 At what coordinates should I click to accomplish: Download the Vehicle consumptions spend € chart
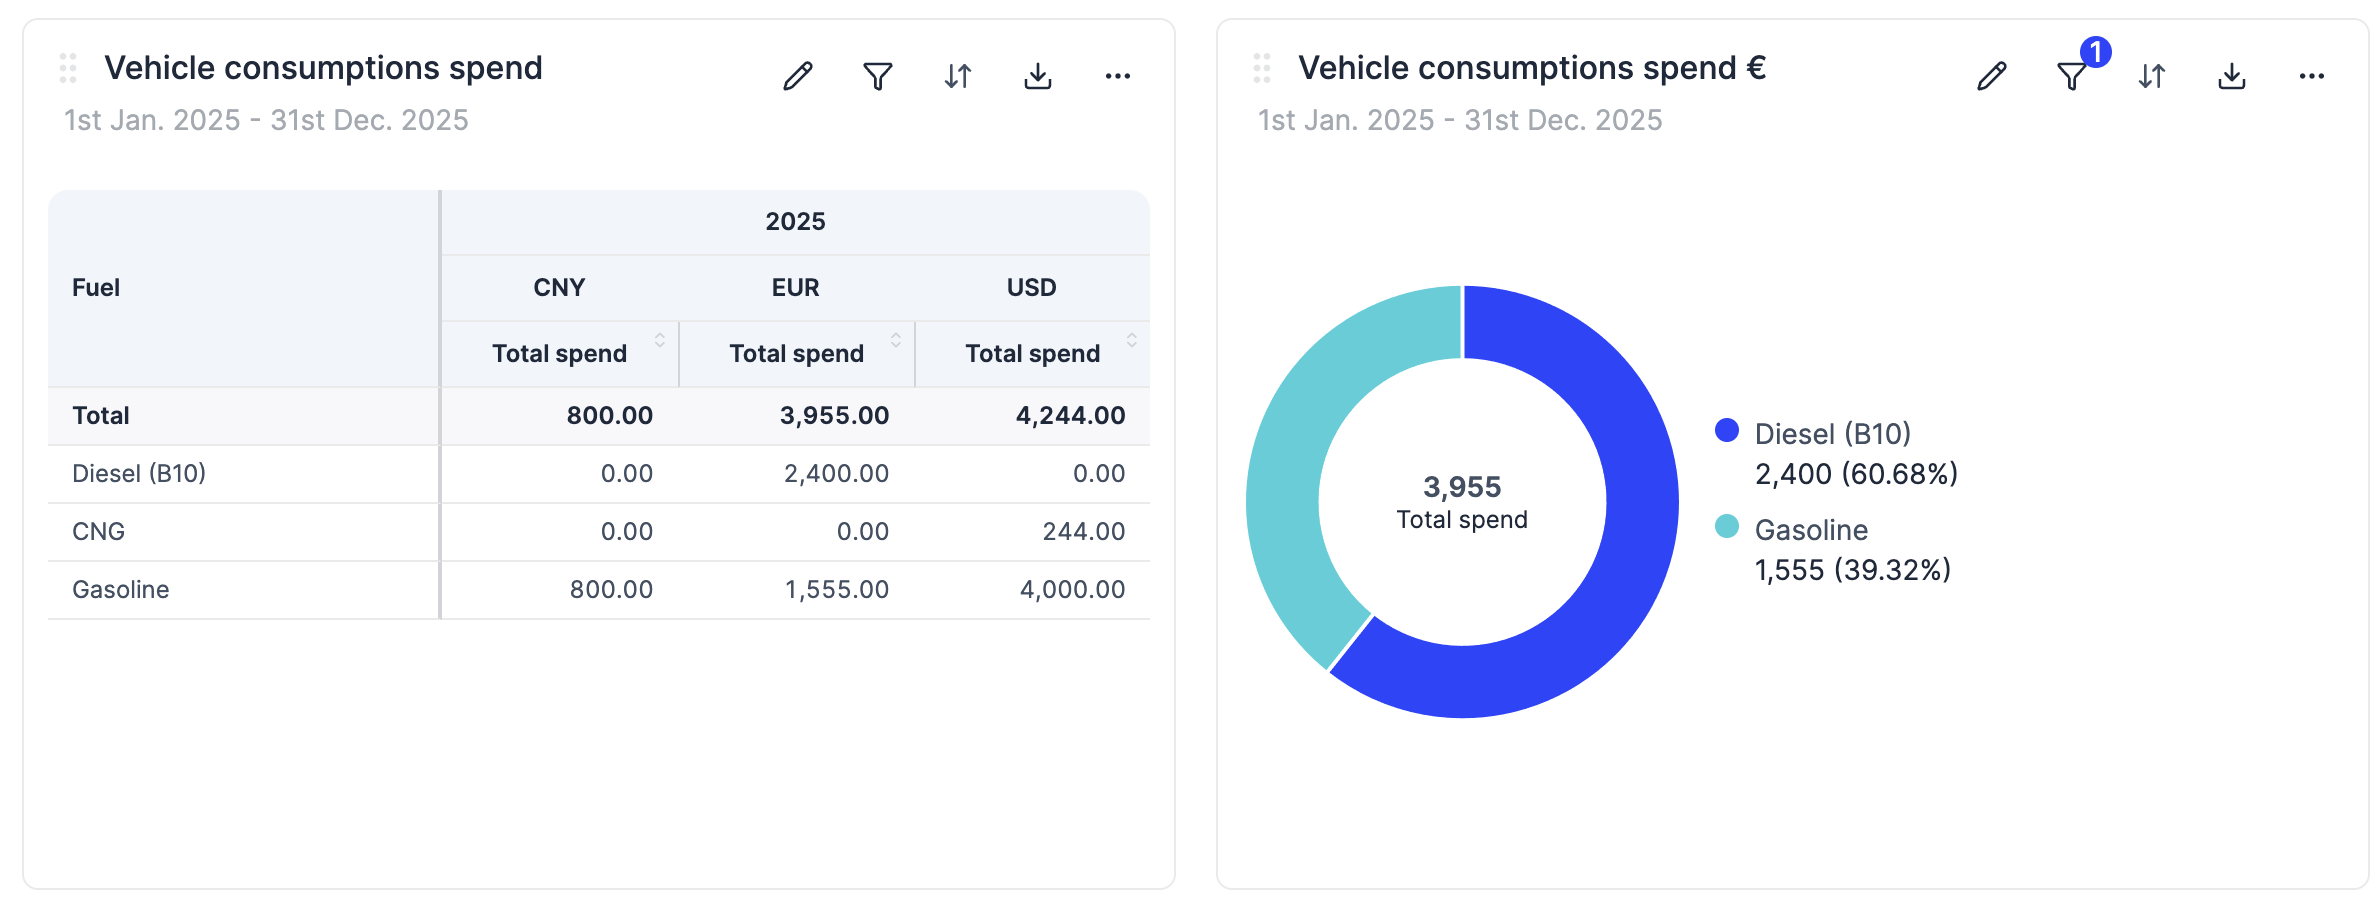[x=2231, y=75]
